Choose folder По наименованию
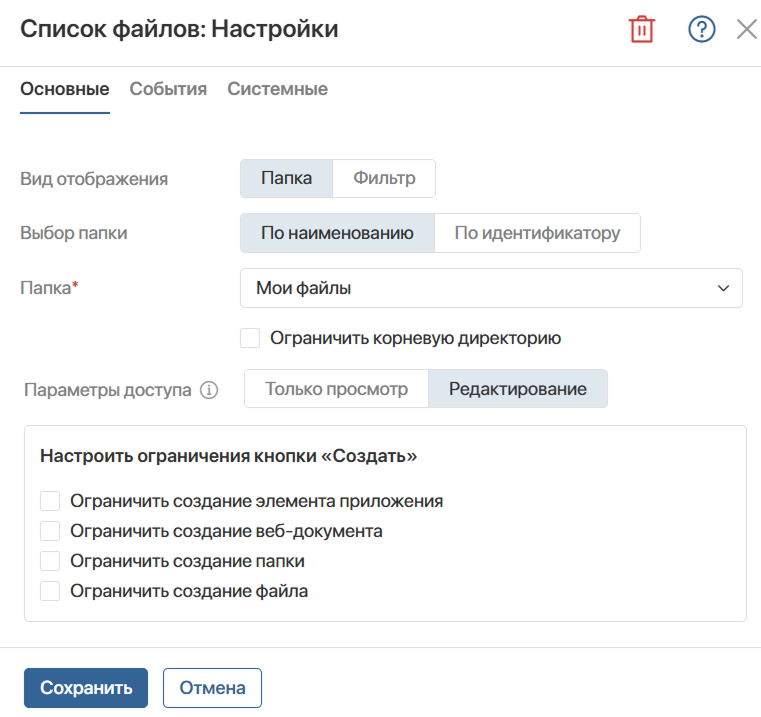Image resolution: width=761 pixels, height=717 pixels. click(x=337, y=233)
